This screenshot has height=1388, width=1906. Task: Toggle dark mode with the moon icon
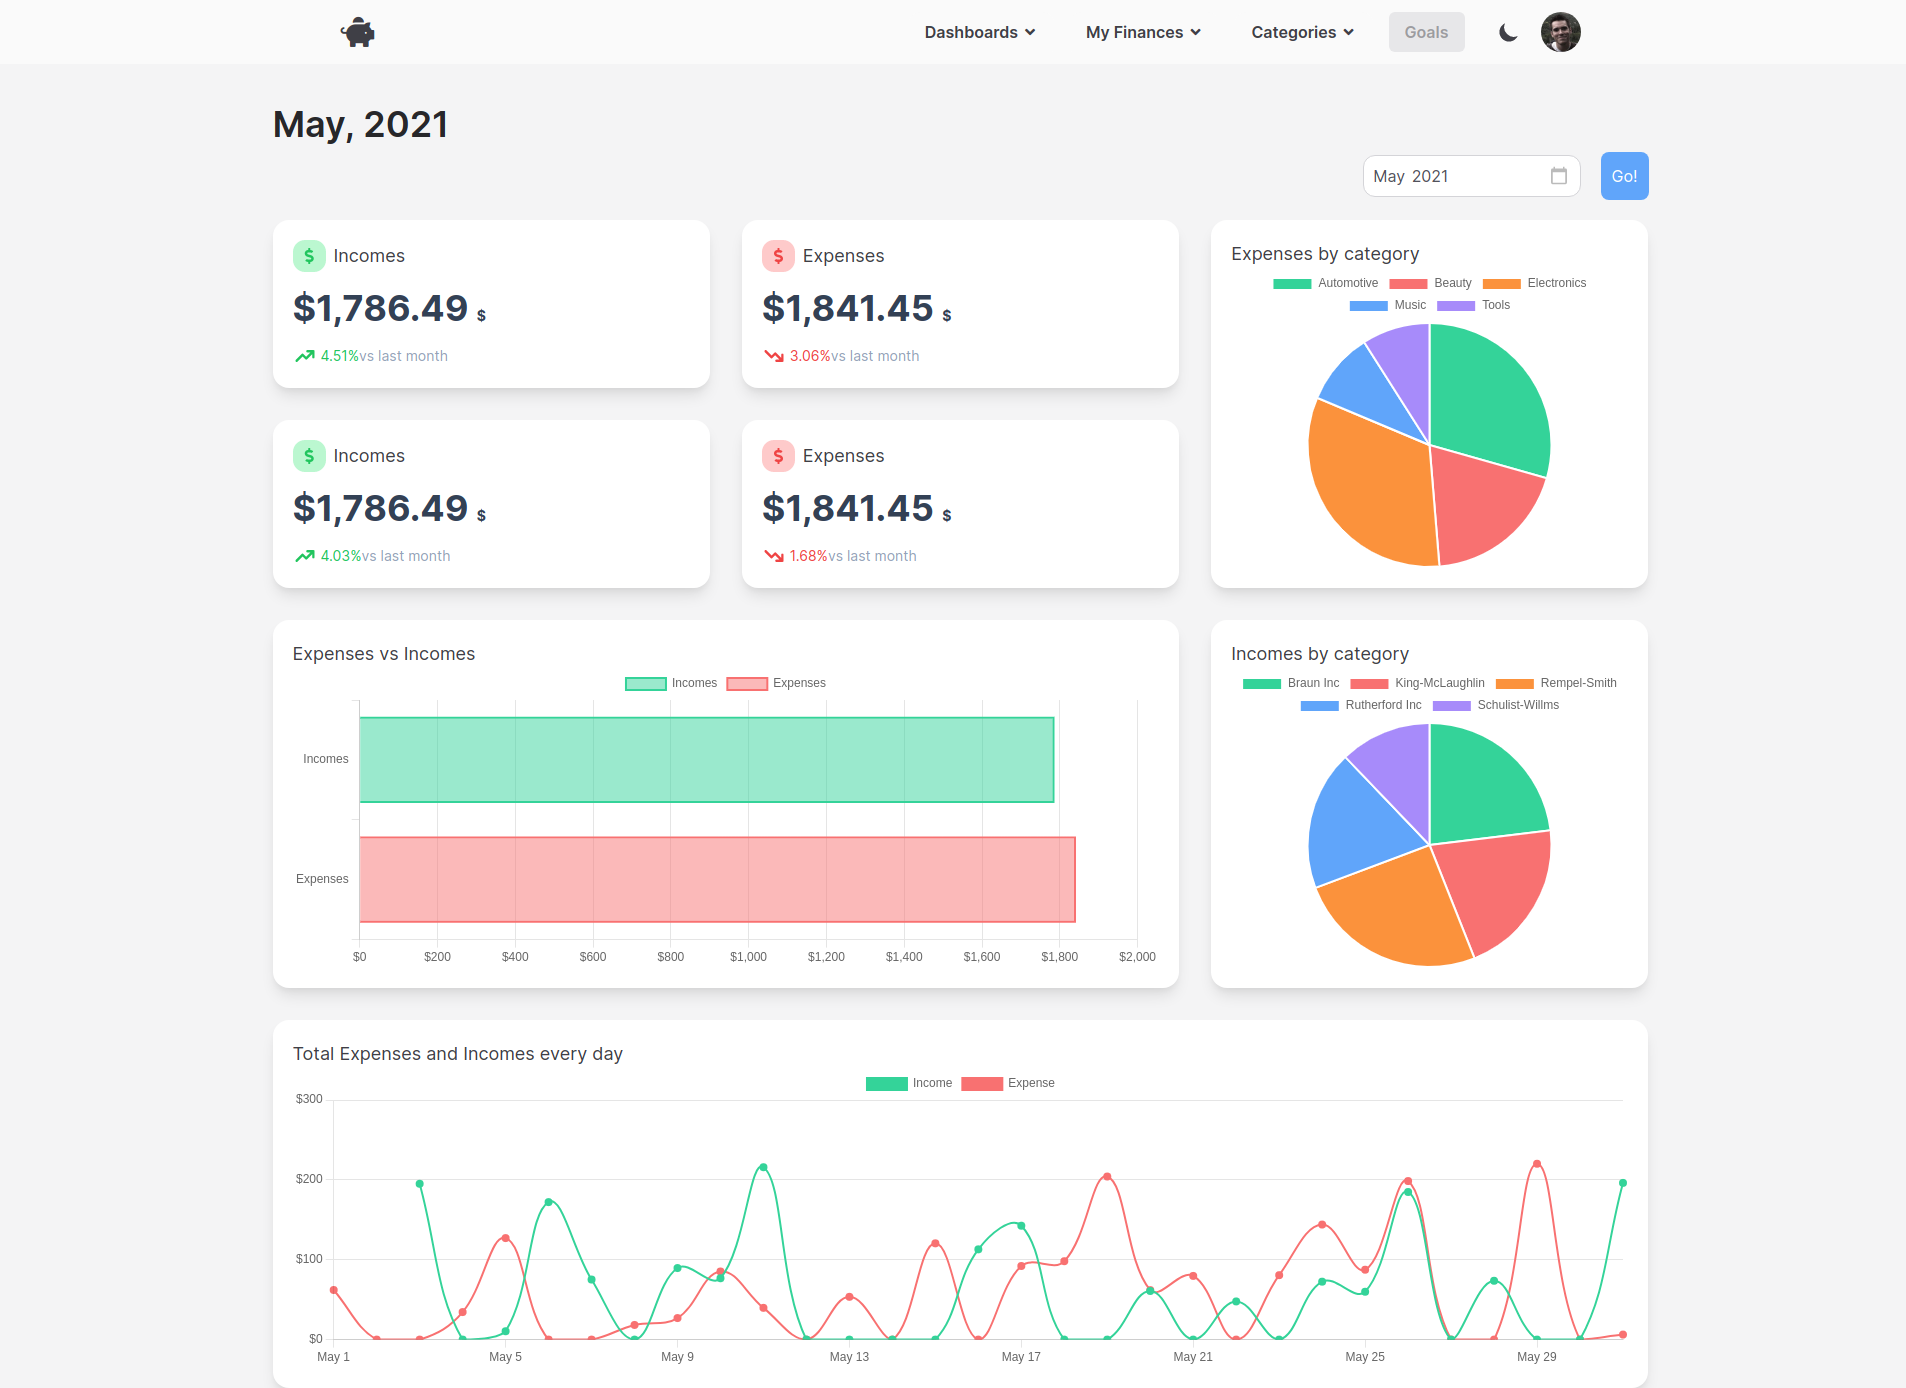(x=1508, y=32)
